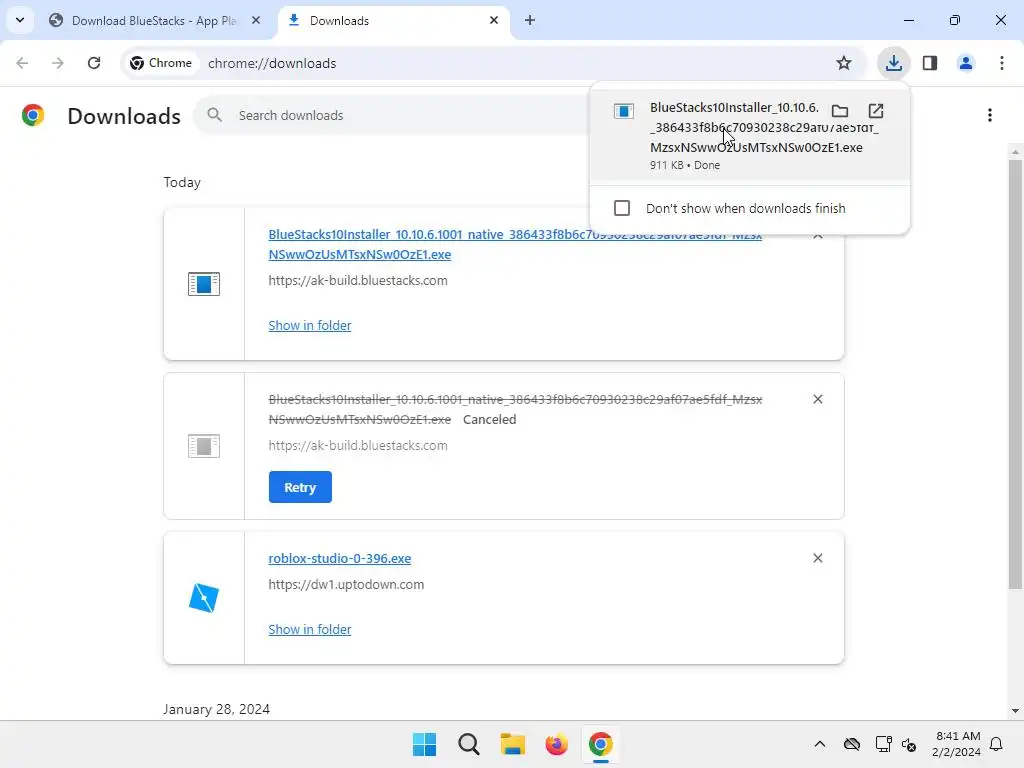
Task: Close the Downloads tab
Action: pyautogui.click(x=494, y=20)
